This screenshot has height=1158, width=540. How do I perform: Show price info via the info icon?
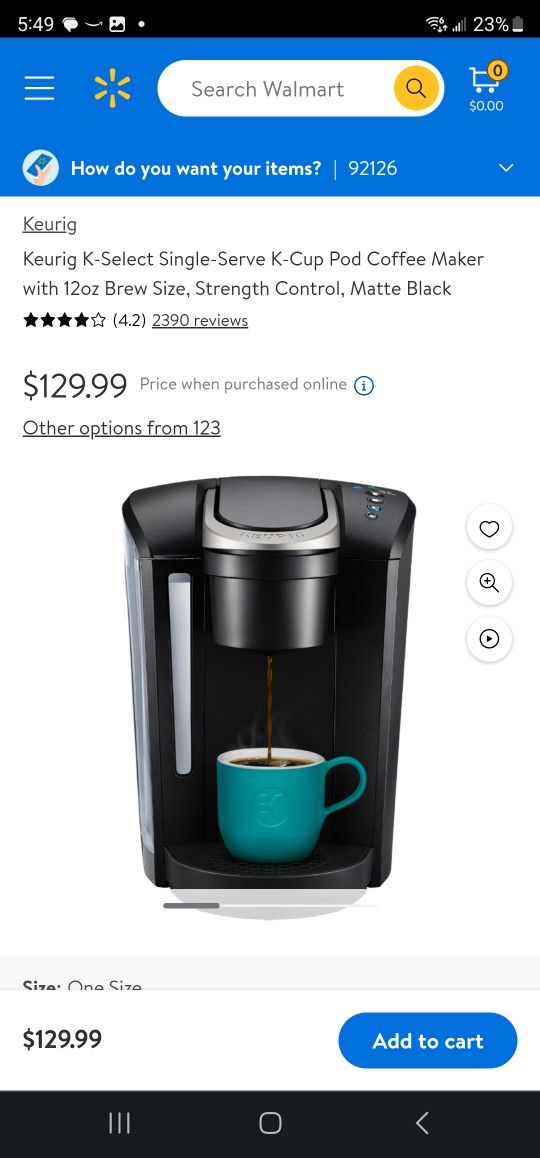(364, 386)
